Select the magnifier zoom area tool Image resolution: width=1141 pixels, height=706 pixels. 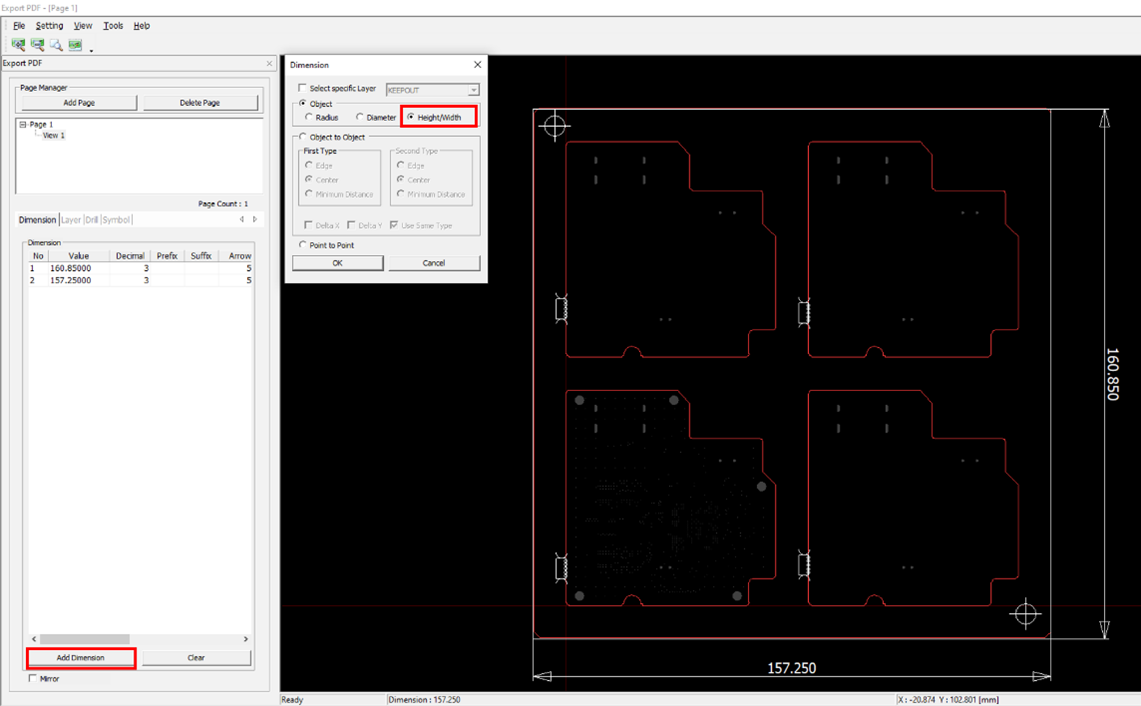[x=56, y=45]
